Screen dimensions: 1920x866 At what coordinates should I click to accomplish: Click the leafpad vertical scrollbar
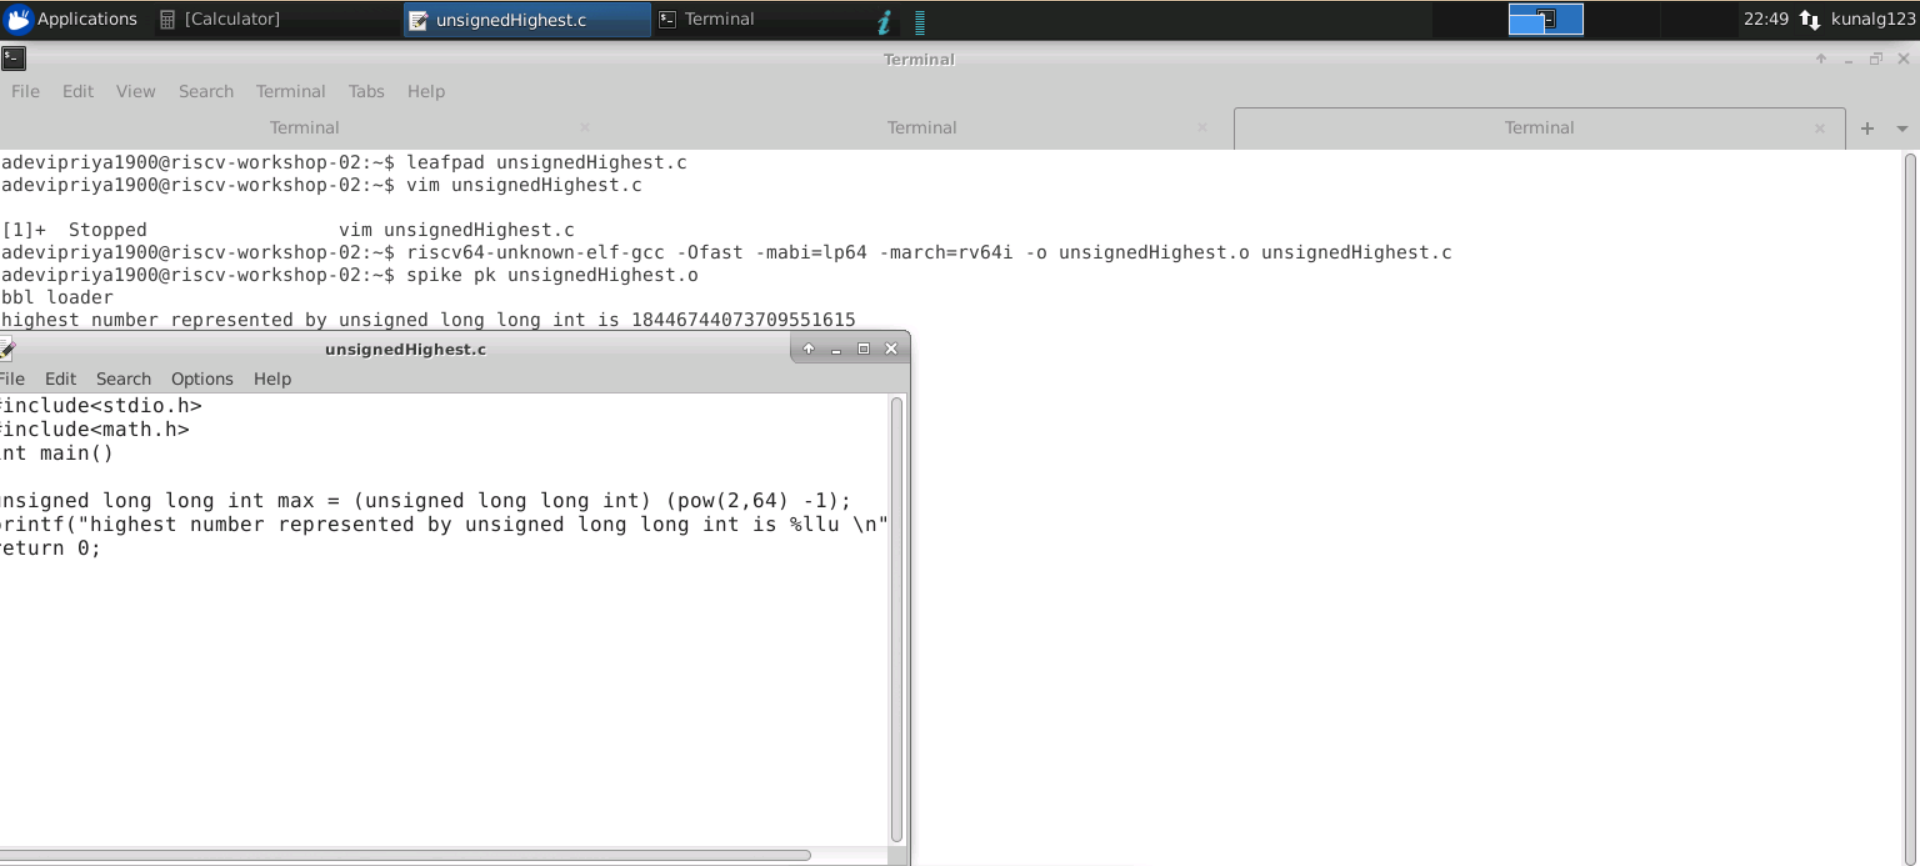point(897,620)
